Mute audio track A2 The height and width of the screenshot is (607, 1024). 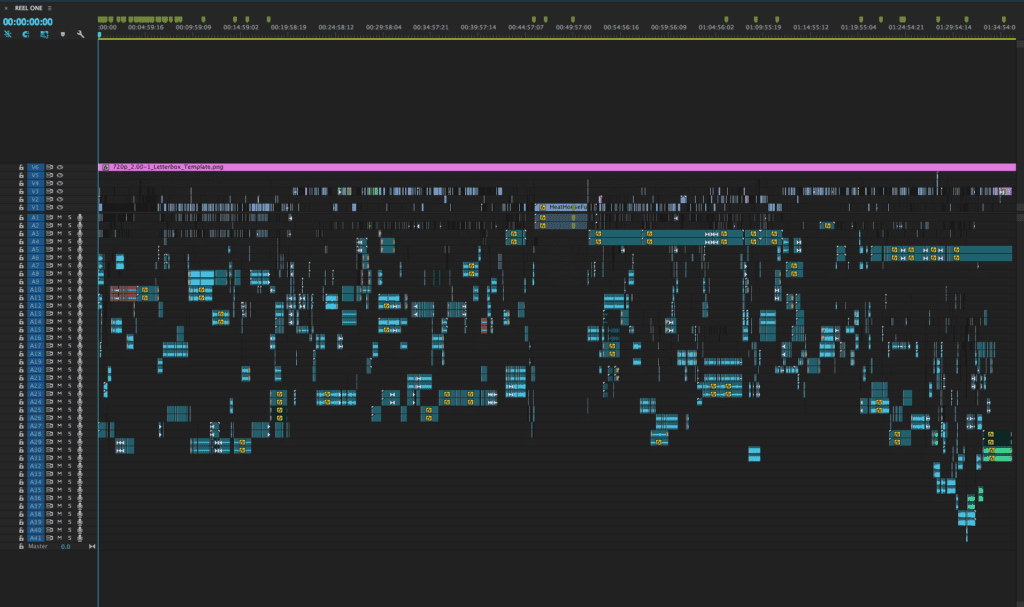point(59,225)
